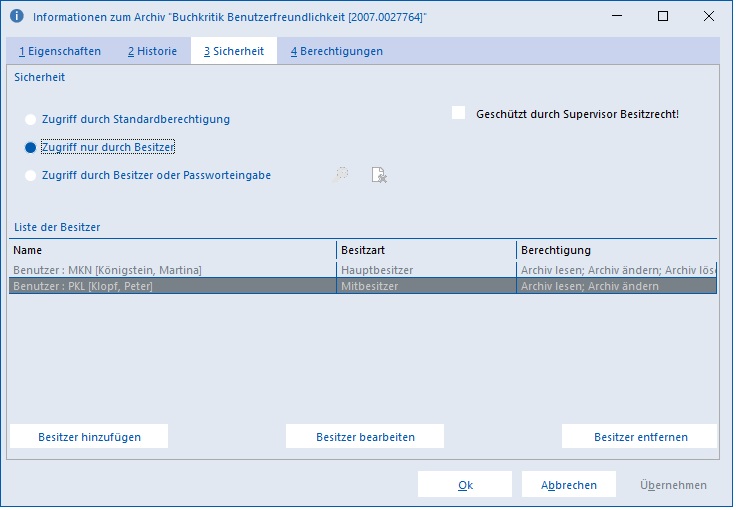The width and height of the screenshot is (736, 510).
Task: Remove owner via 'Besitzer entfernen'
Action: [x=640, y=437]
